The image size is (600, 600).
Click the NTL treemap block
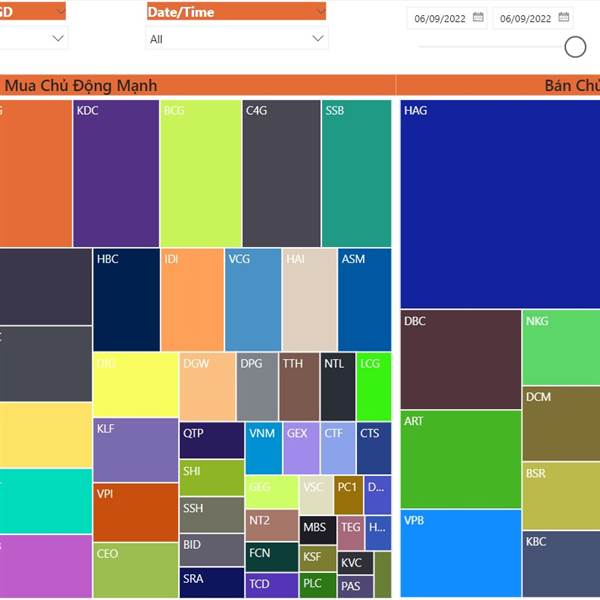(338, 386)
